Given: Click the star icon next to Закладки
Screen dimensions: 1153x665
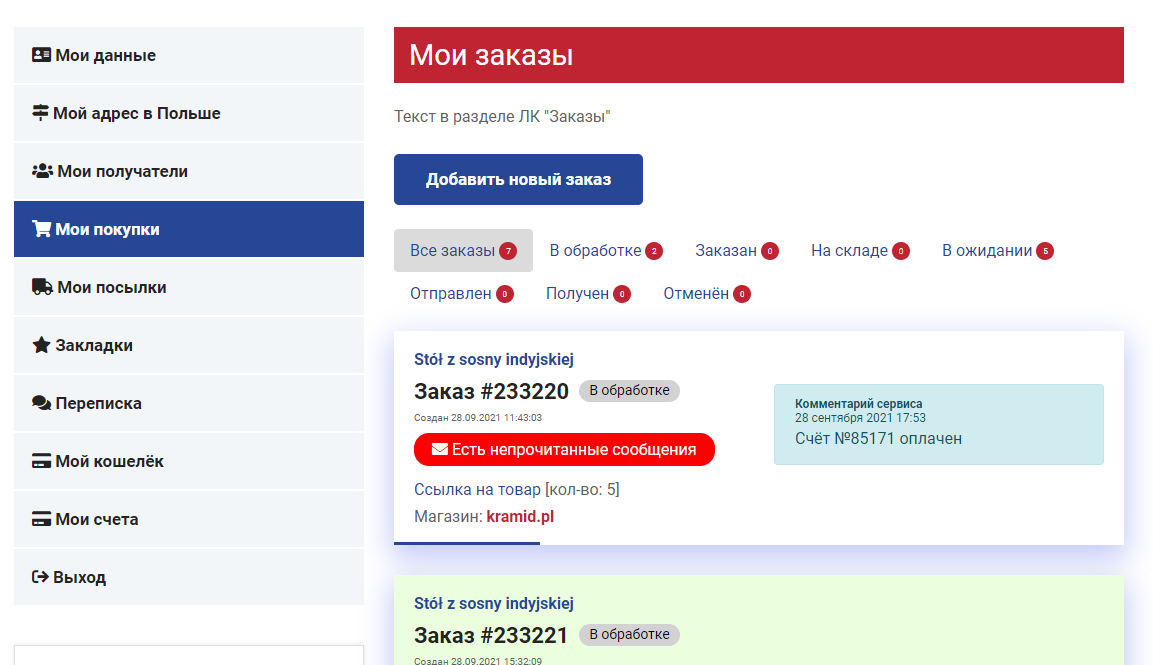Looking at the screenshot, I should (41, 345).
